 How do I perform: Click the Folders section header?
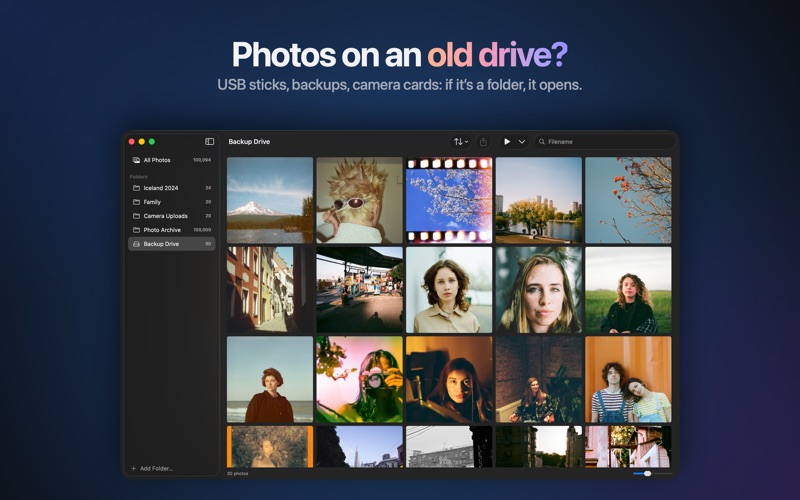click(x=139, y=177)
